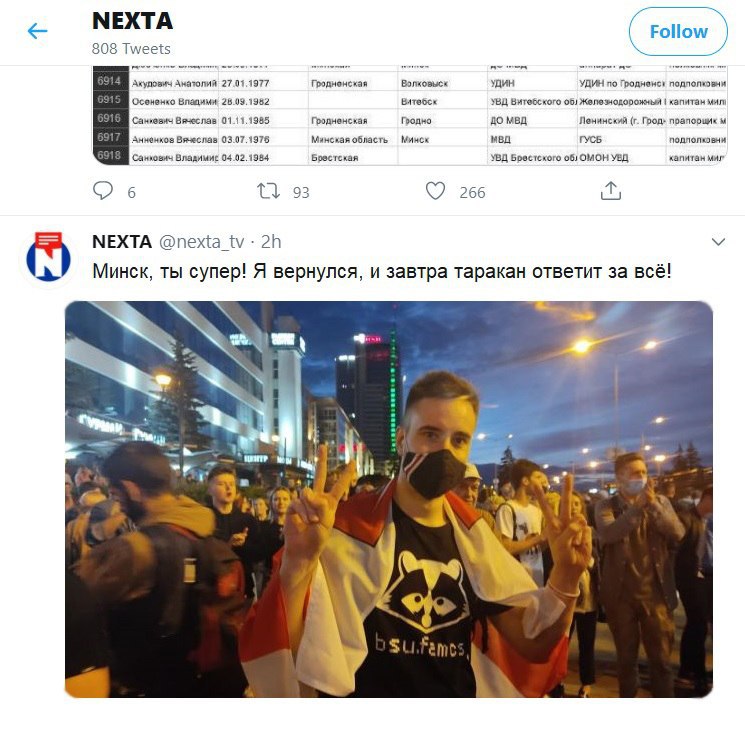The width and height of the screenshot is (745, 737).
Task: View the 266 likes count
Action: (x=472, y=192)
